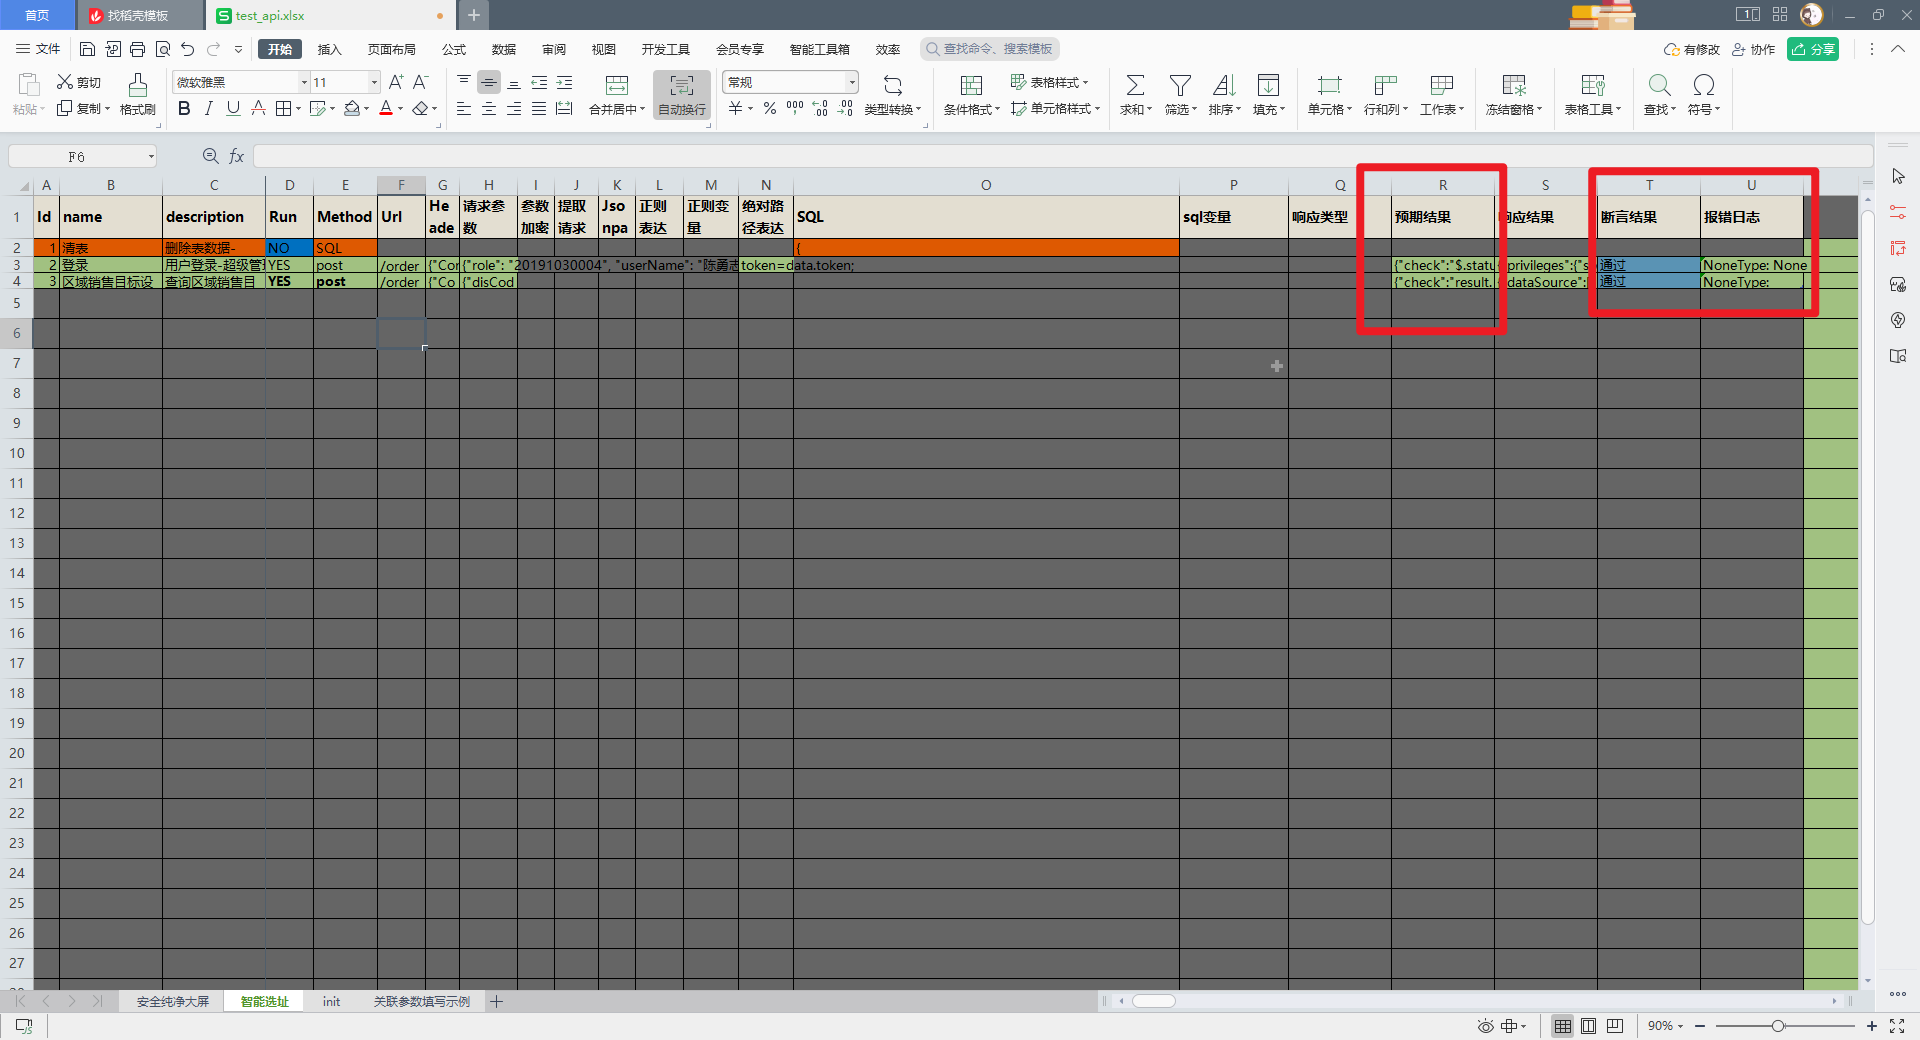Toggle Italic formatting

coord(208,108)
